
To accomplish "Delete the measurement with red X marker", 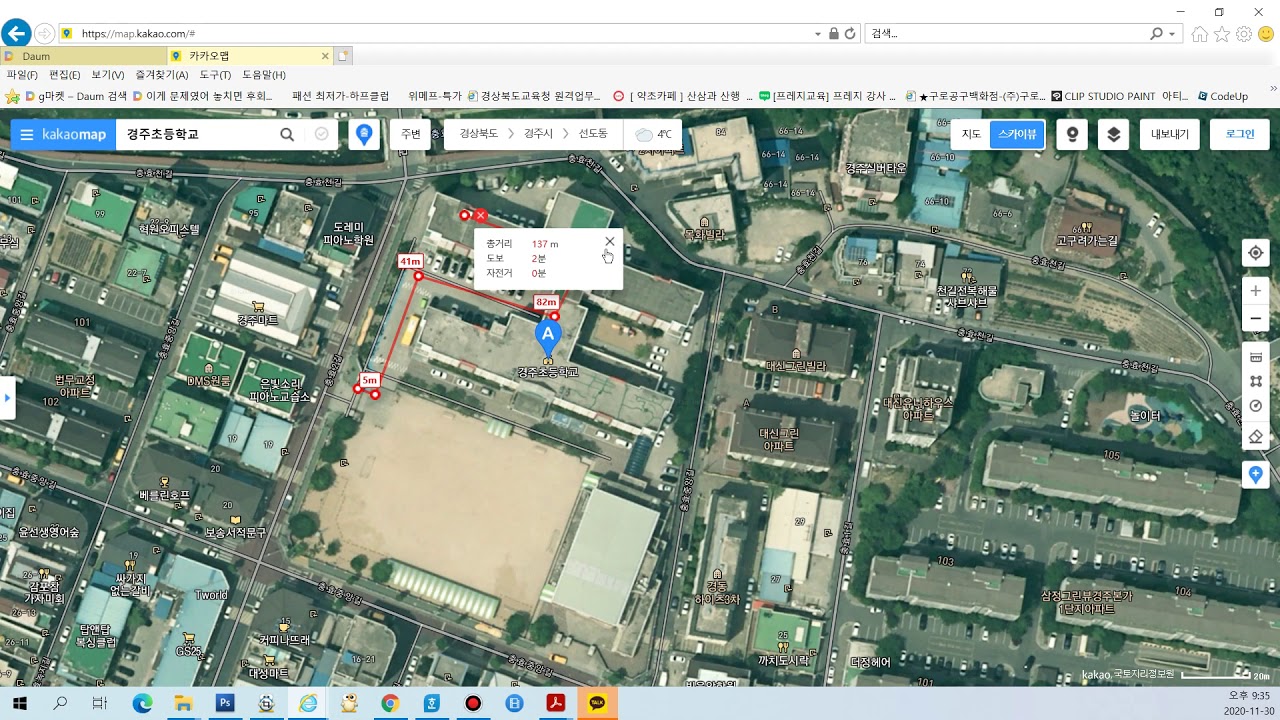I will (x=481, y=215).
